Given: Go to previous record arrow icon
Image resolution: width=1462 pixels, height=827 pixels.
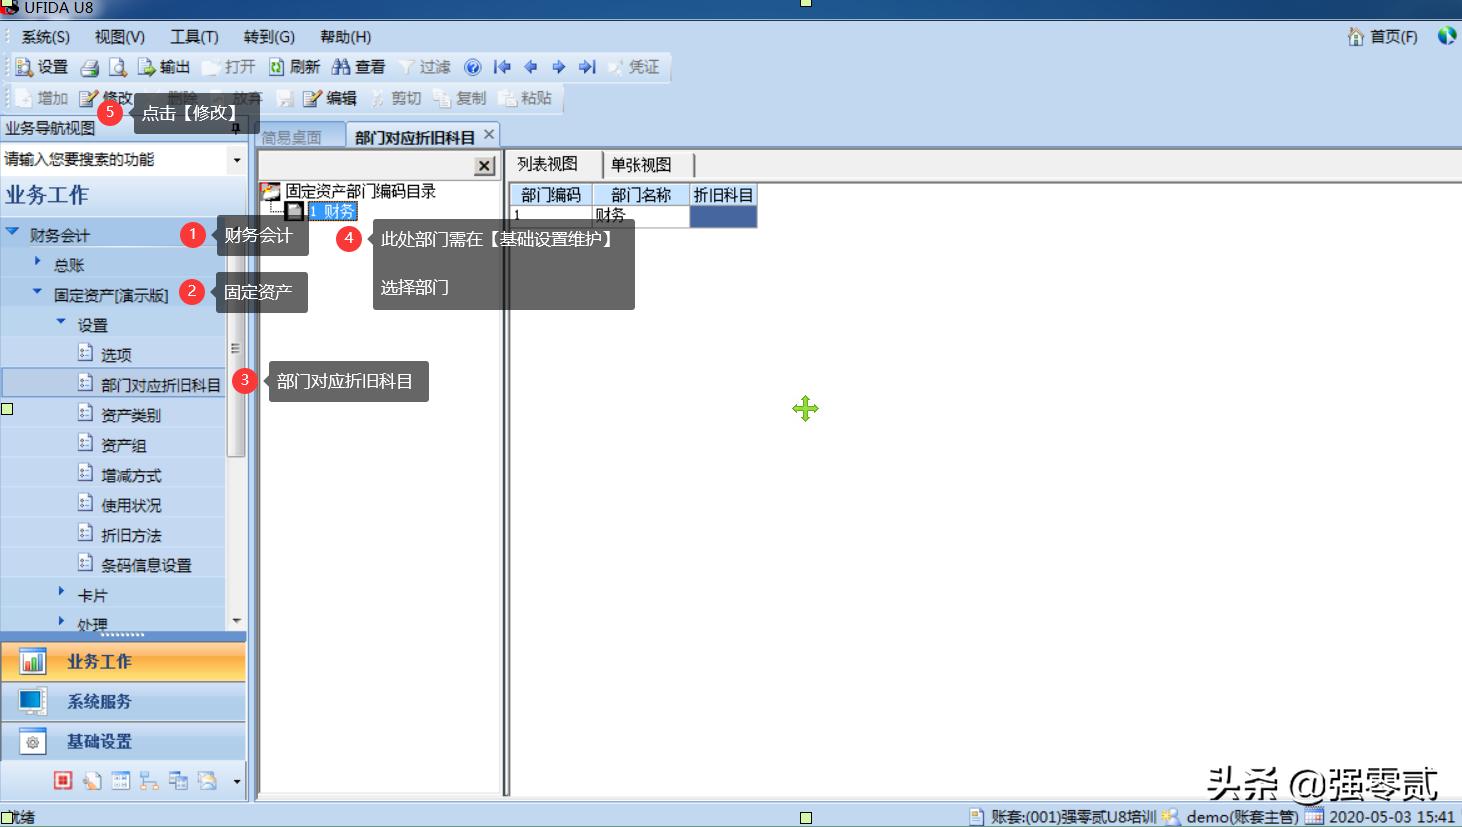Looking at the screenshot, I should pyautogui.click(x=531, y=67).
